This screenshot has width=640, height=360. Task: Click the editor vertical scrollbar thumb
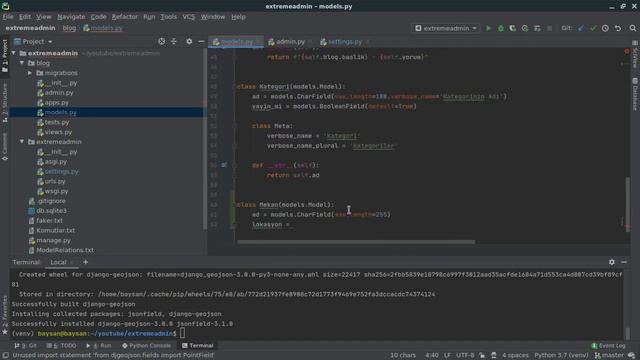click(x=628, y=204)
